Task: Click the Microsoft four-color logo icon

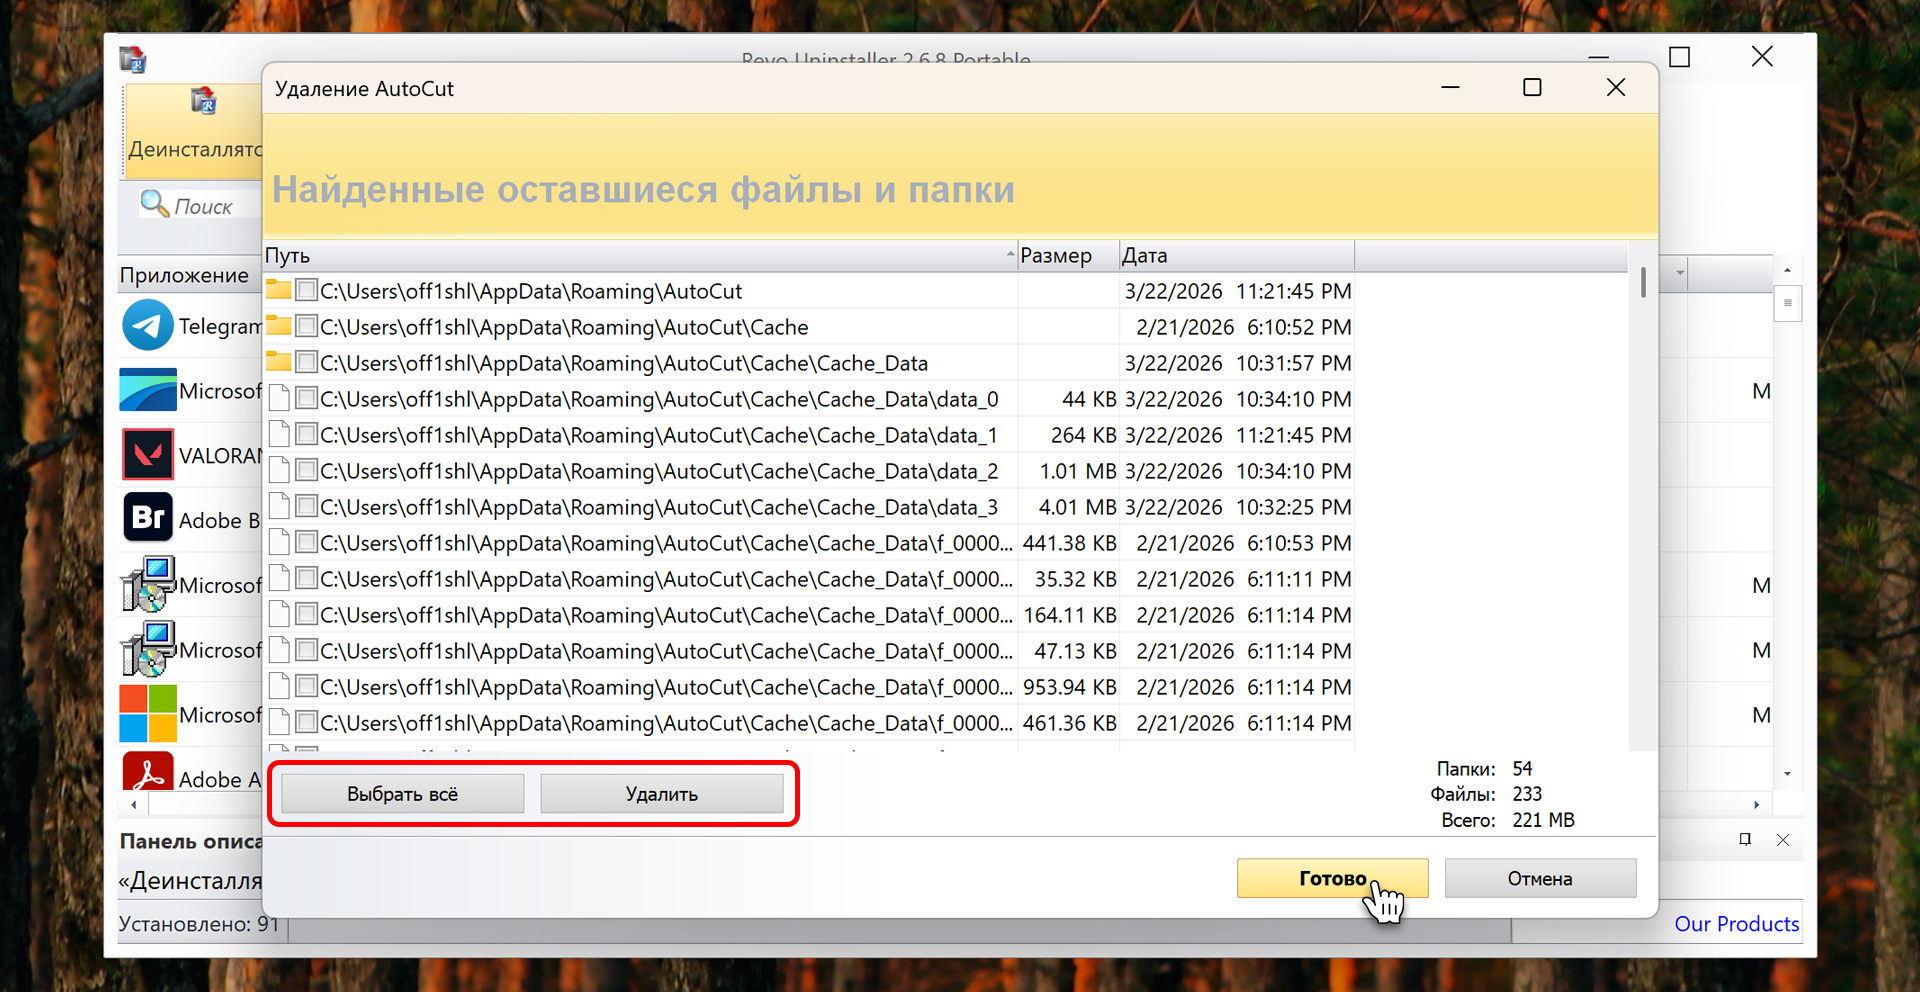Action: coord(148,713)
